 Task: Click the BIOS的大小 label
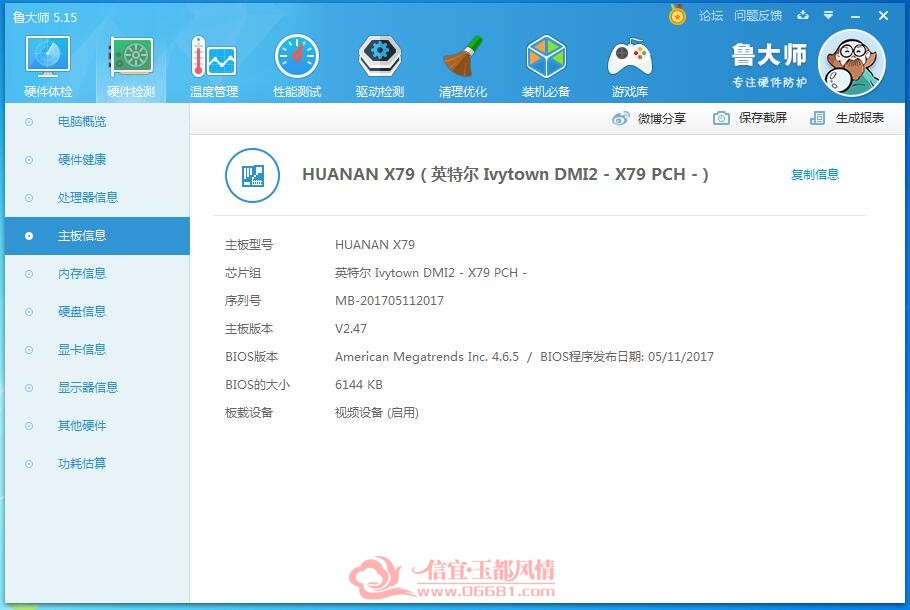257,384
